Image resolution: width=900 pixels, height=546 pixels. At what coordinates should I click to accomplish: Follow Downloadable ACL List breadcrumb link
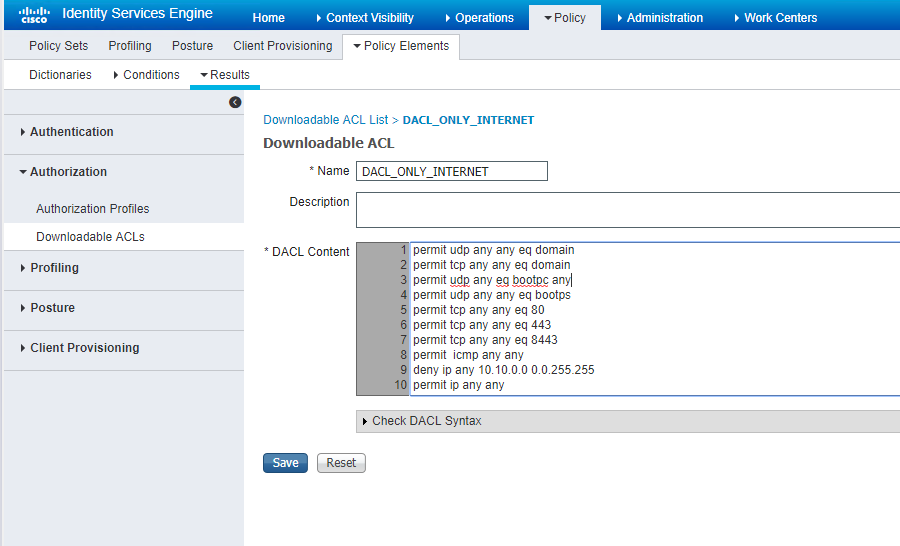click(325, 120)
